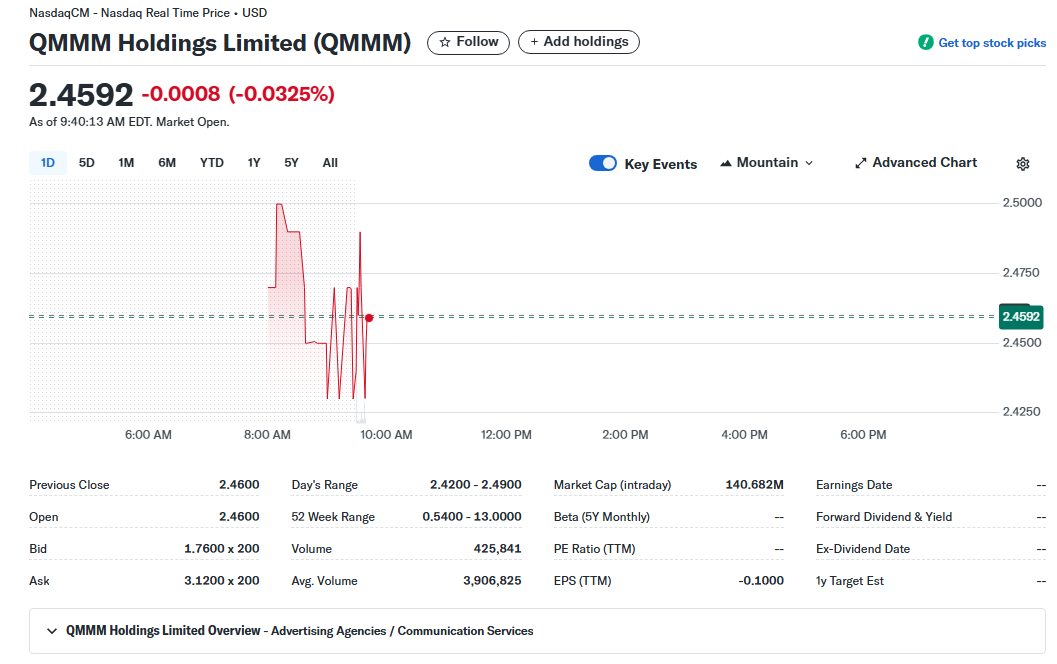The height and width of the screenshot is (664, 1057).
Task: Select the 5Y time range
Action: tap(291, 163)
